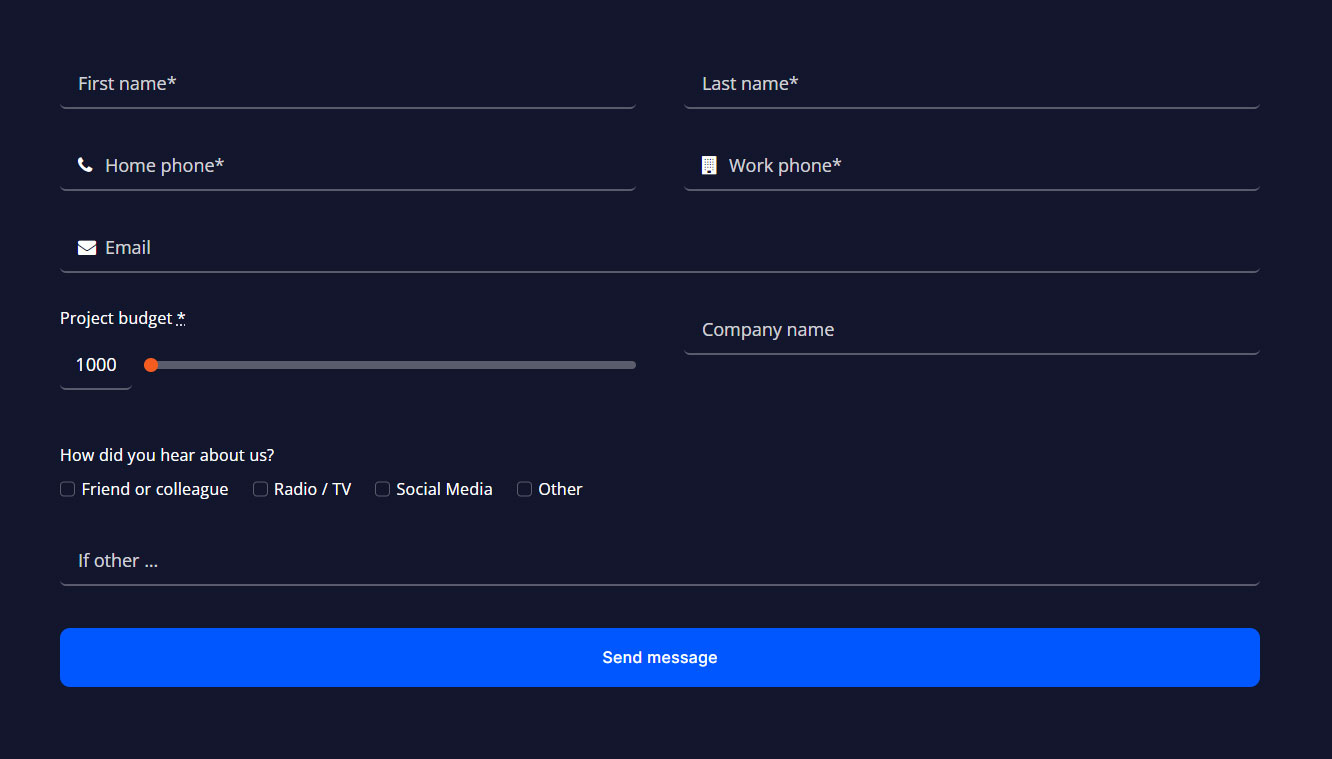Viewport: 1332px width, 759px height.
Task: Check the Friend or colleague checkbox
Action: tap(68, 489)
